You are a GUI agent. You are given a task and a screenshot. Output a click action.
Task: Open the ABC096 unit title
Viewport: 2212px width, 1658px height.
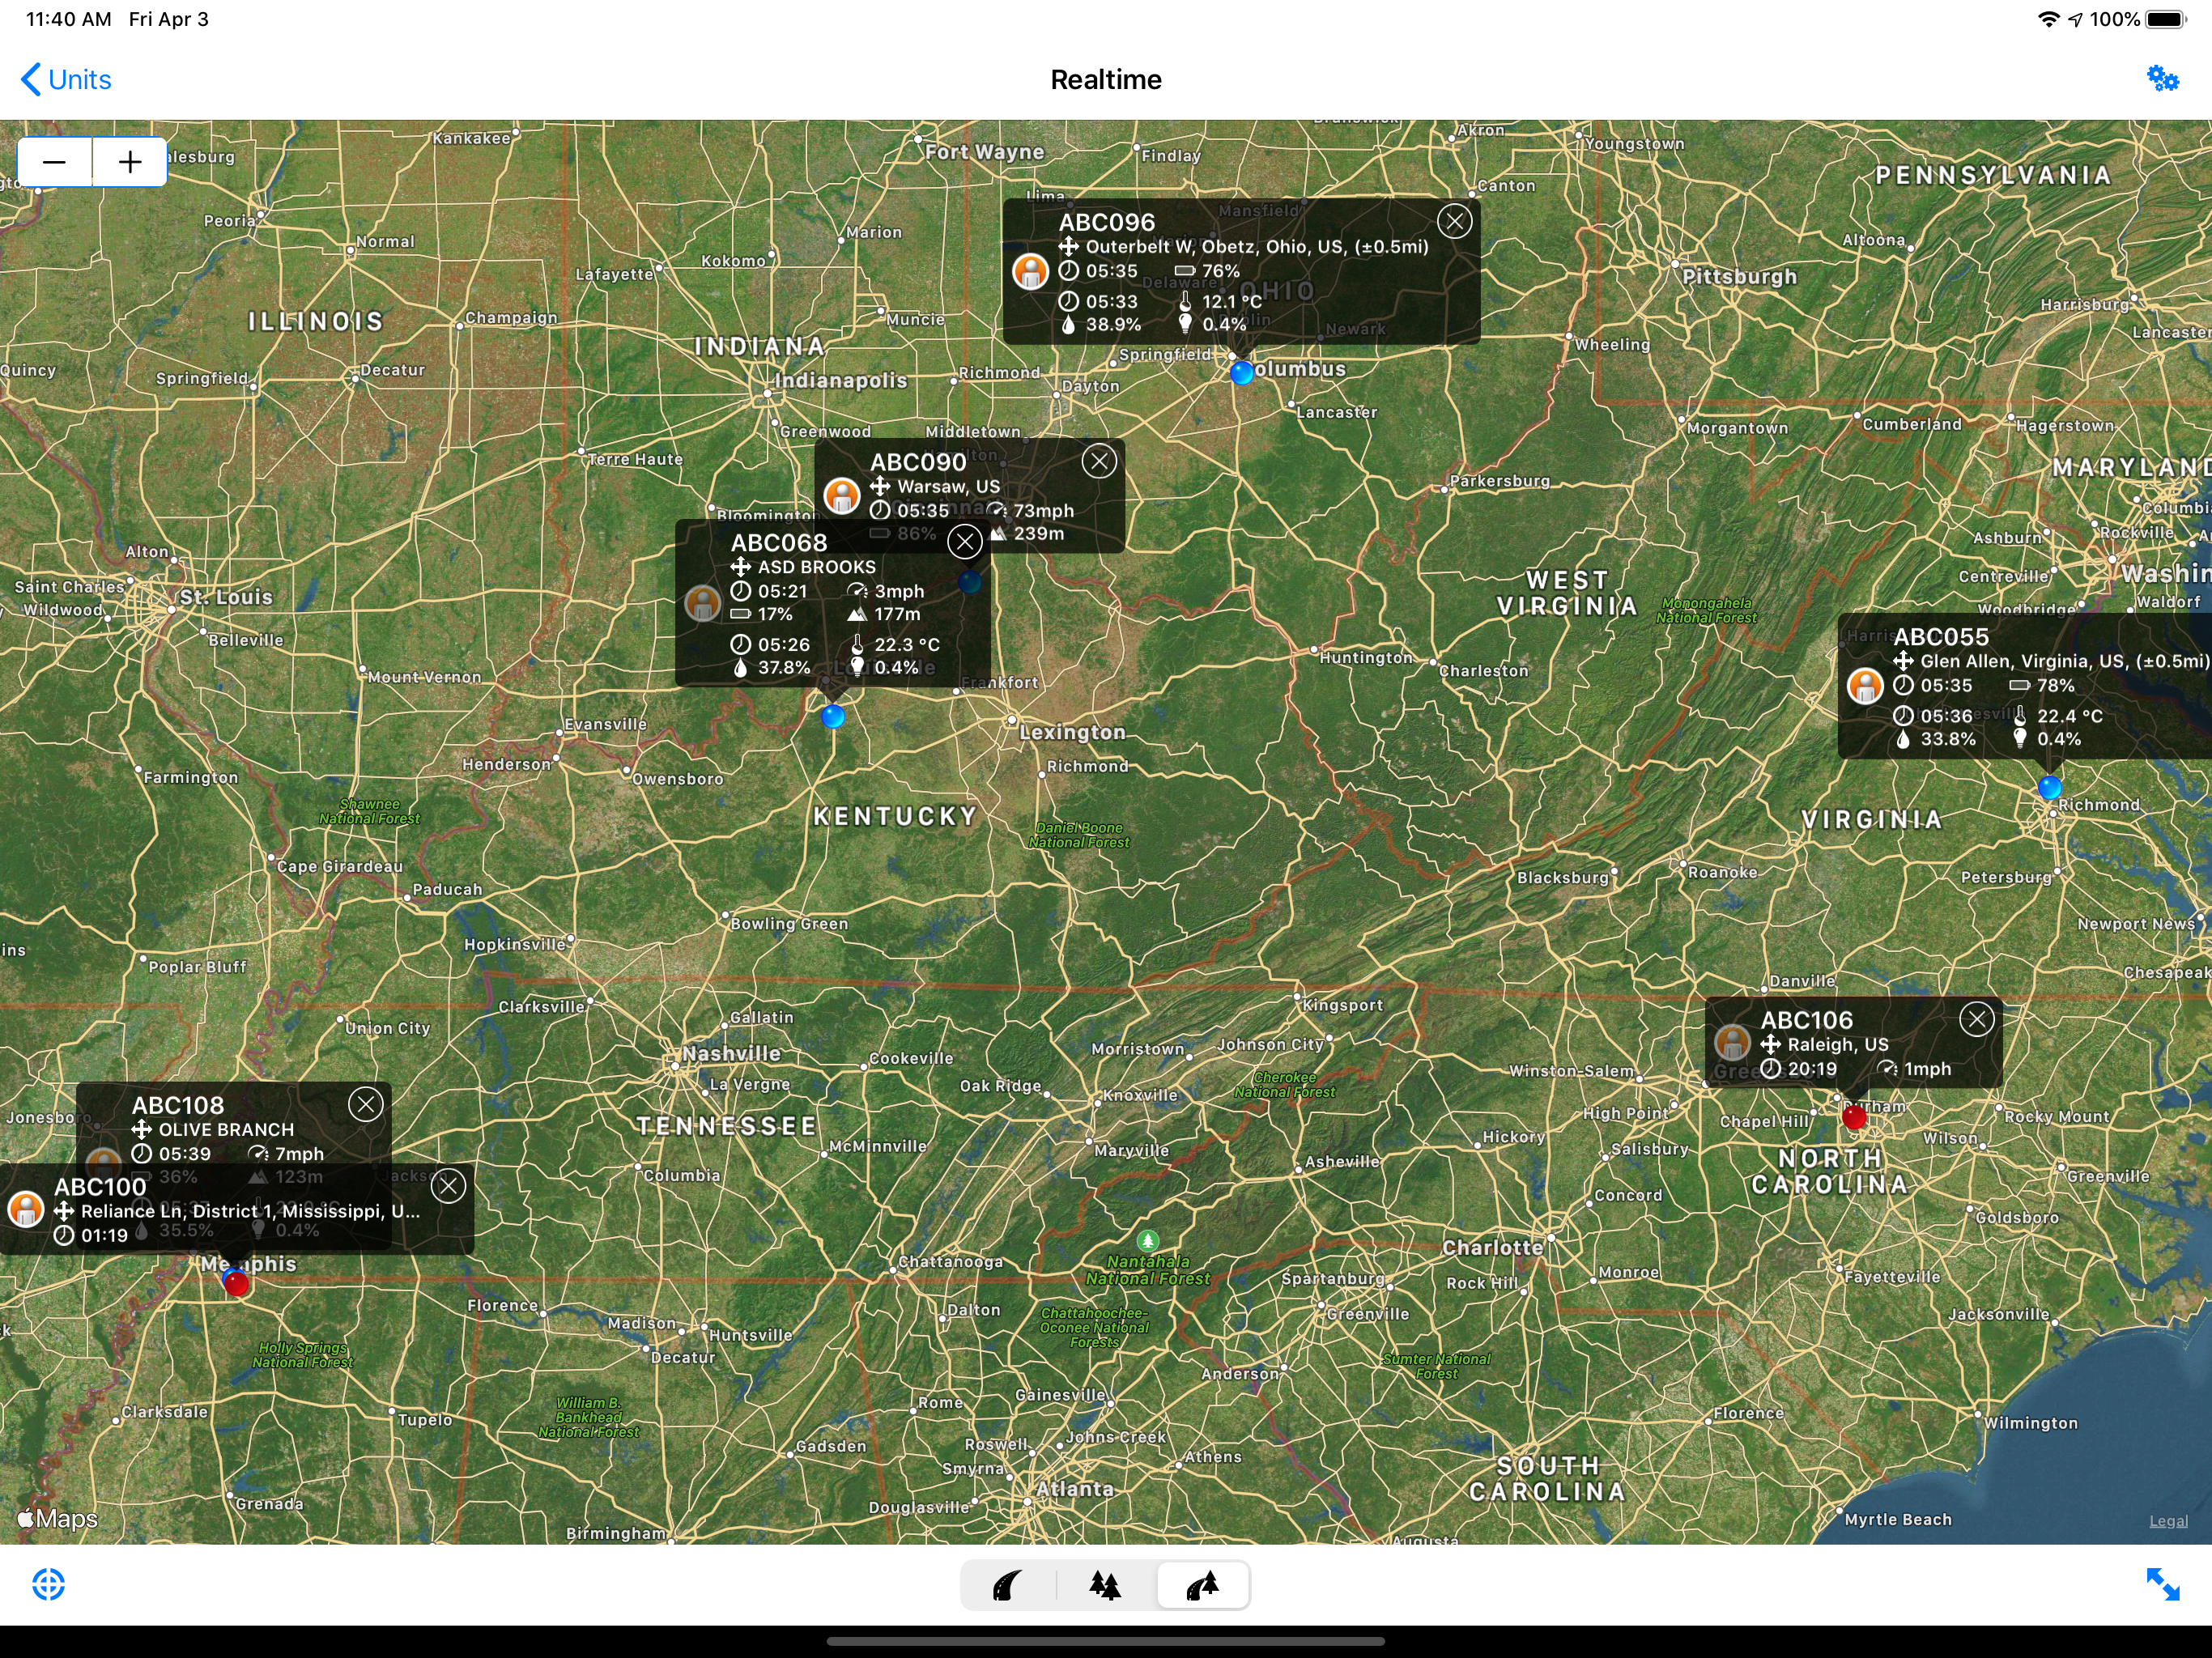1107,222
